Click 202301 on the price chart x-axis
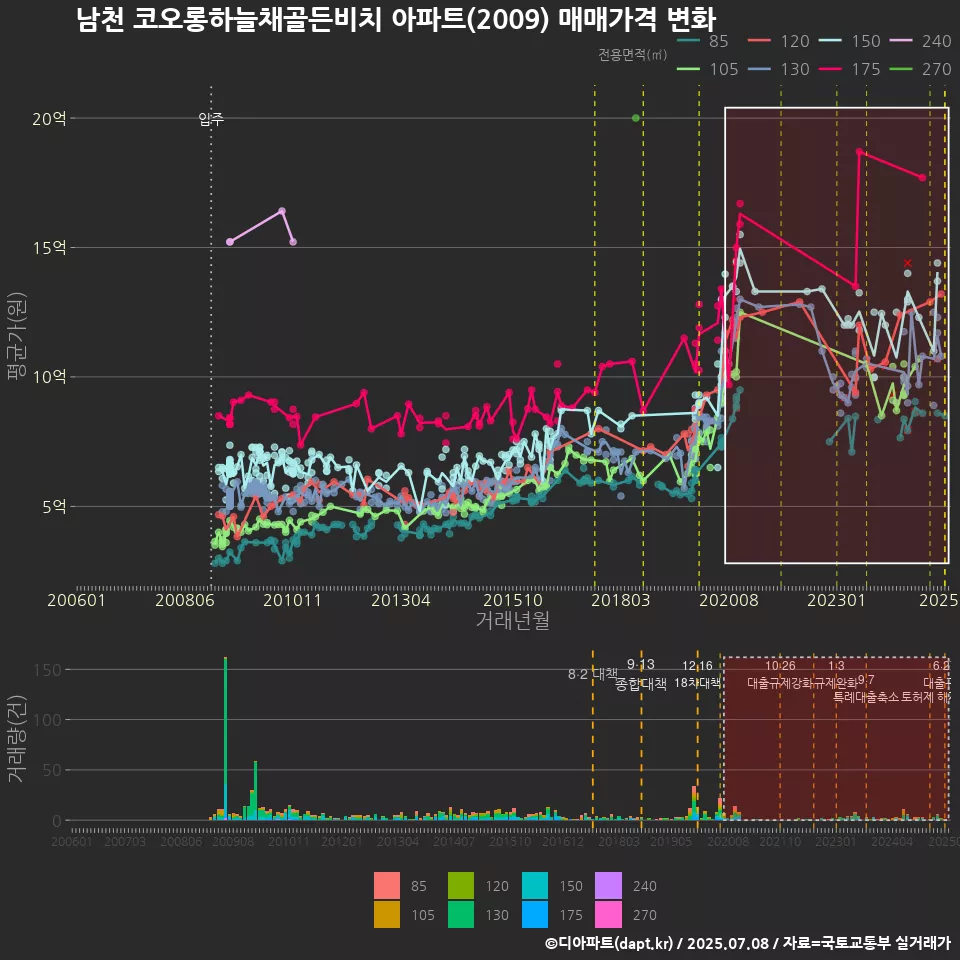Image resolution: width=960 pixels, height=960 pixels. click(836, 600)
